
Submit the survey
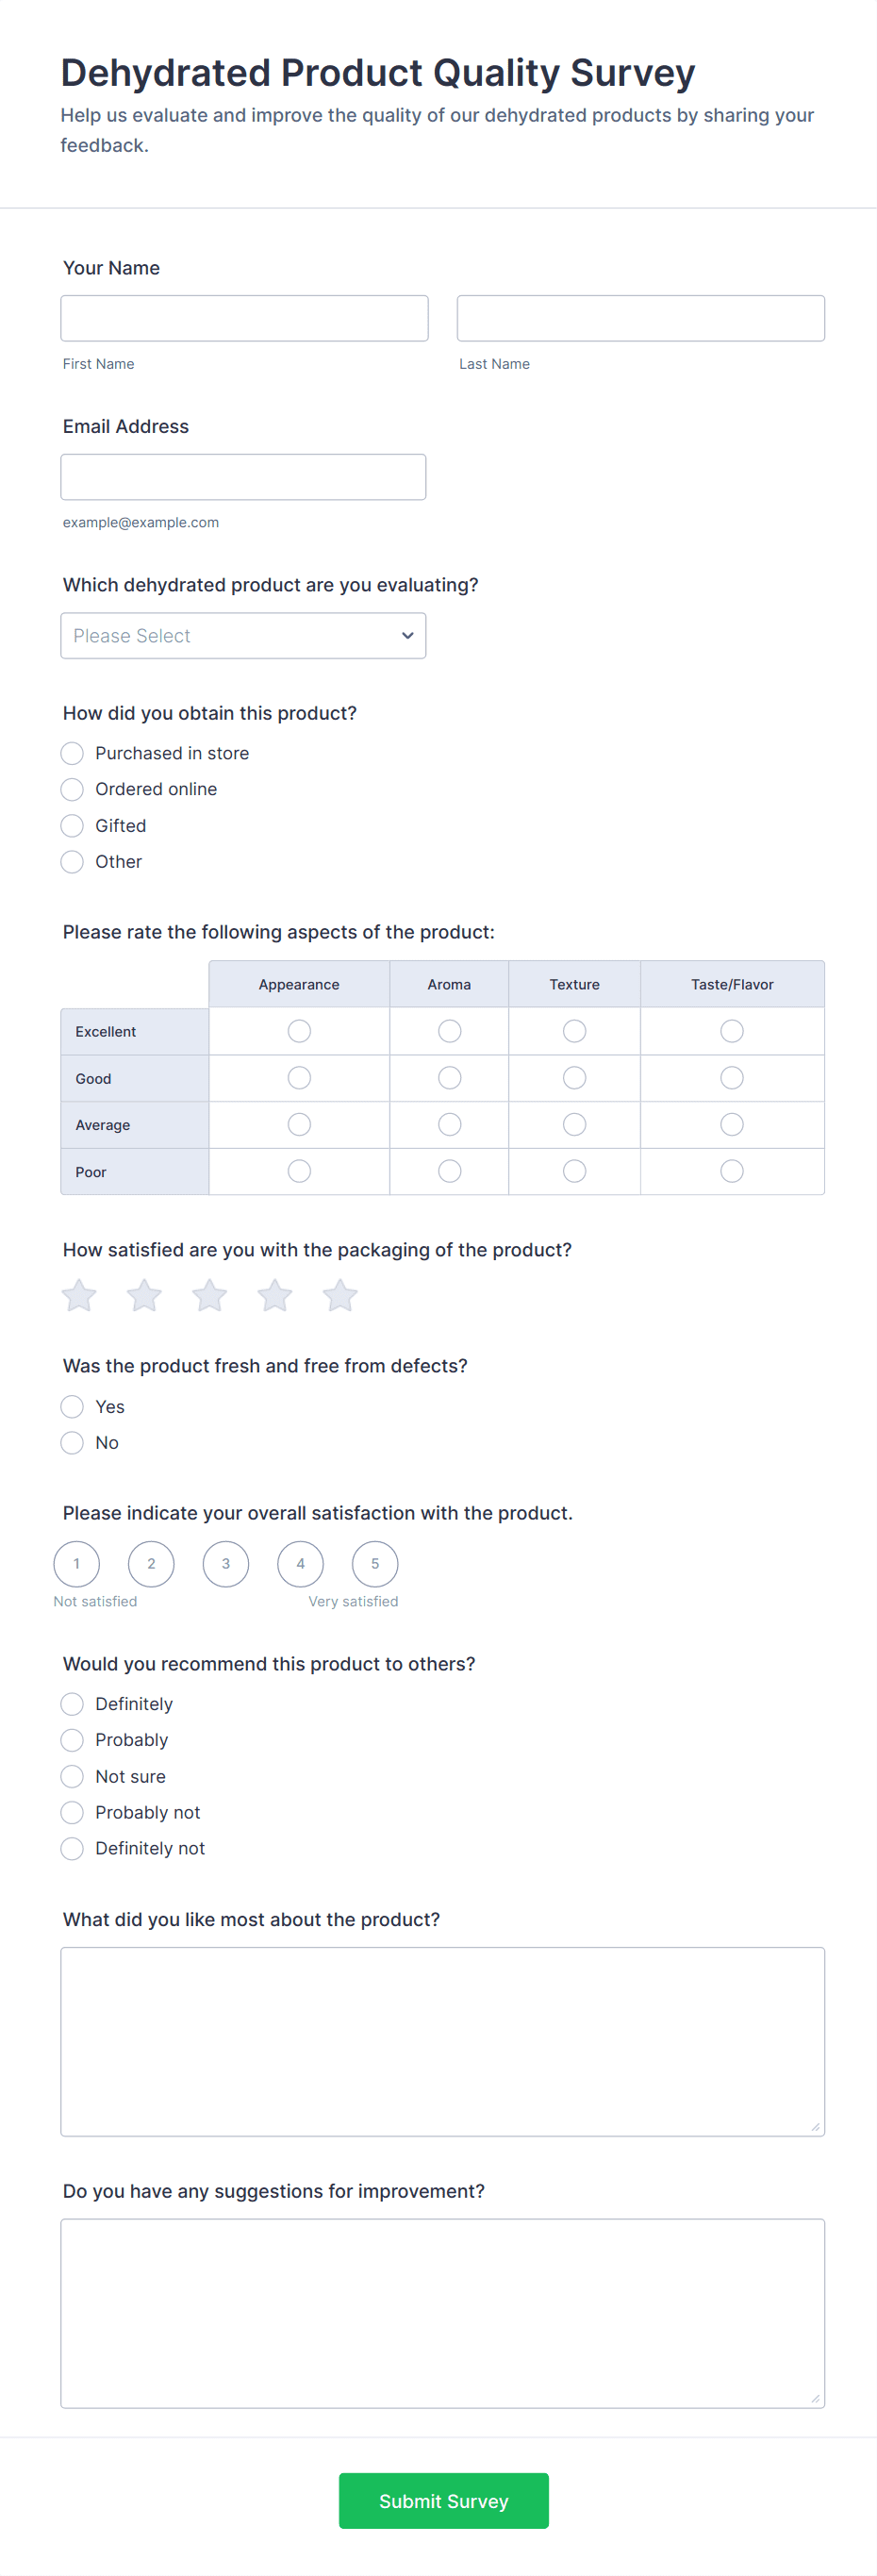pos(443,2501)
